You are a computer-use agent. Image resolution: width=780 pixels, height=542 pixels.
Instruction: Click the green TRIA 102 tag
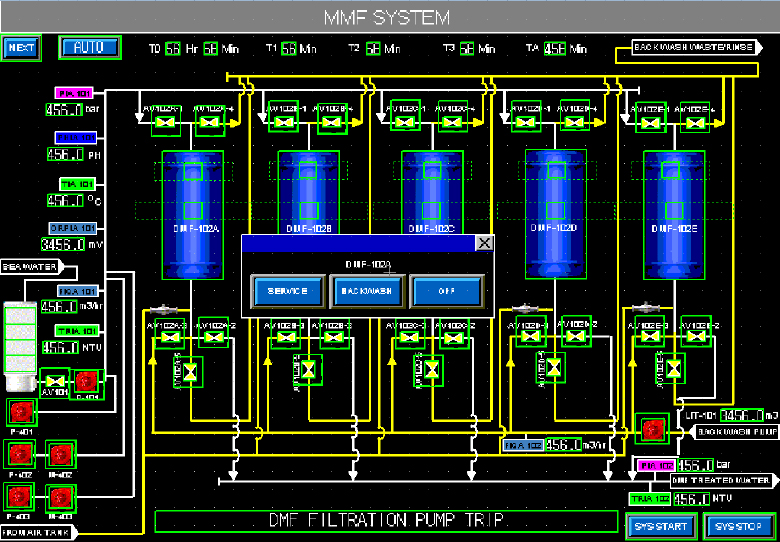point(650,499)
